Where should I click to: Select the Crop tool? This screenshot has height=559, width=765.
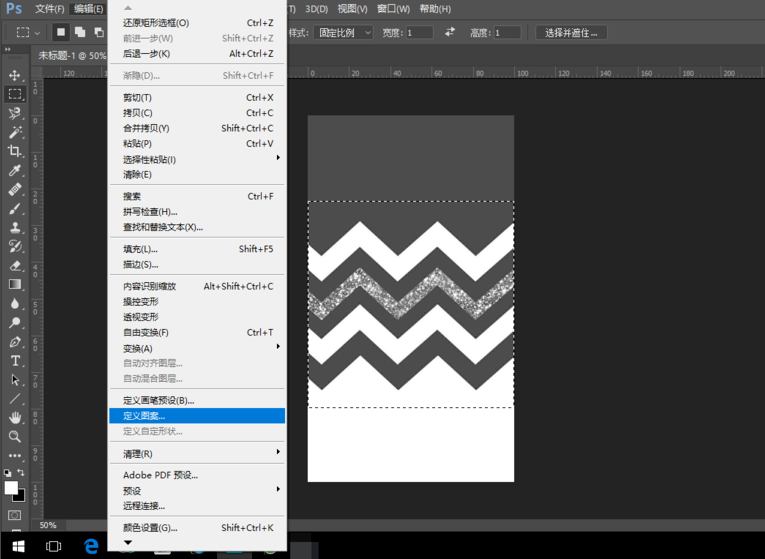pos(15,151)
